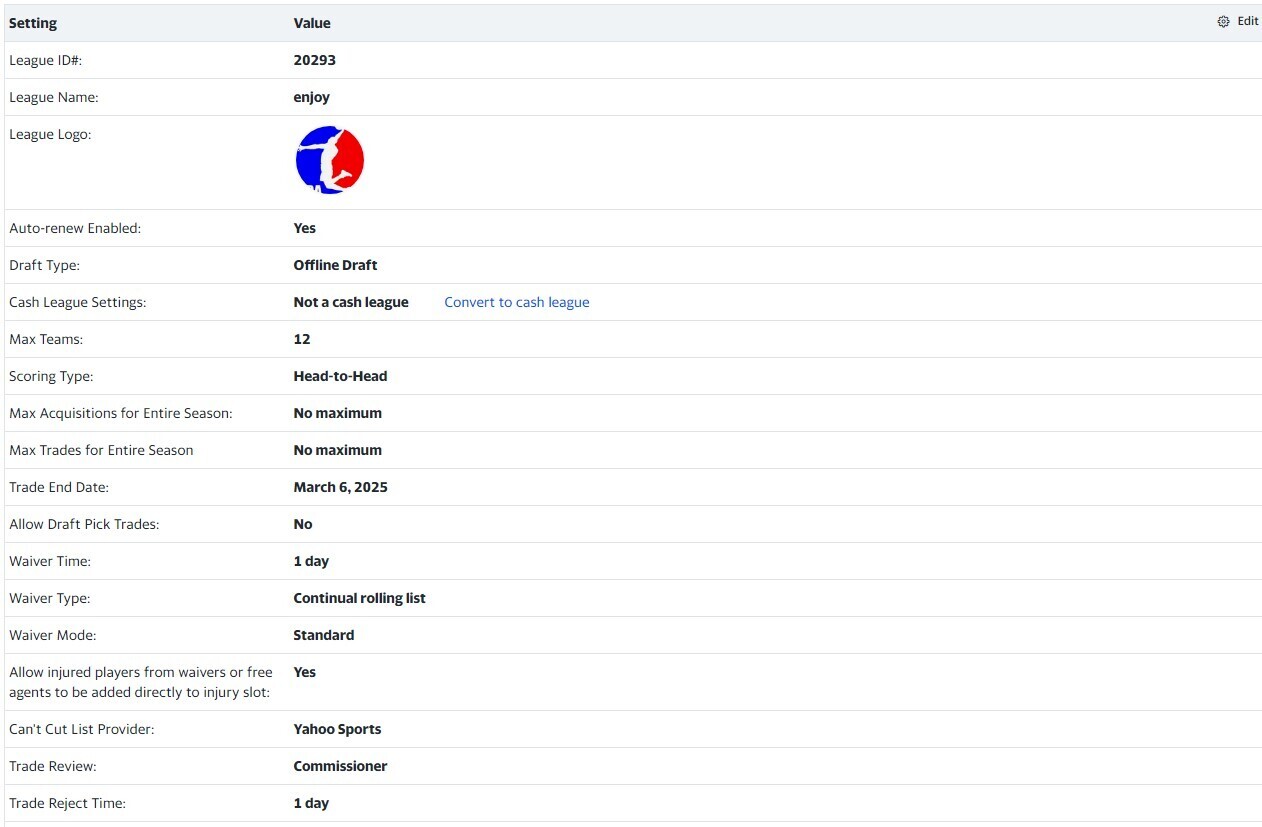Click the Allow injured players setting label

[141, 682]
